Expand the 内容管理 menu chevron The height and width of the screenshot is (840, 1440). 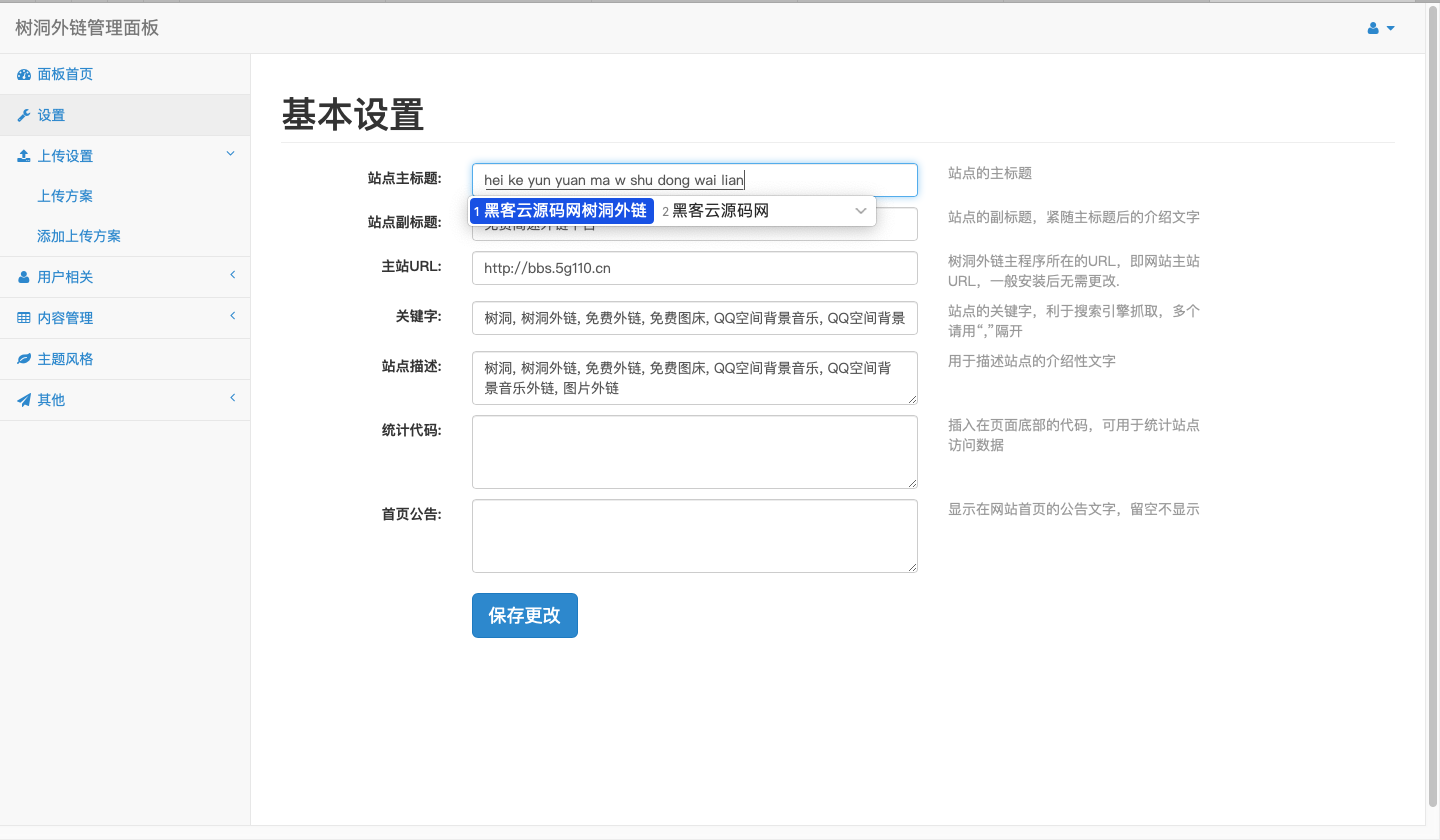click(x=232, y=316)
